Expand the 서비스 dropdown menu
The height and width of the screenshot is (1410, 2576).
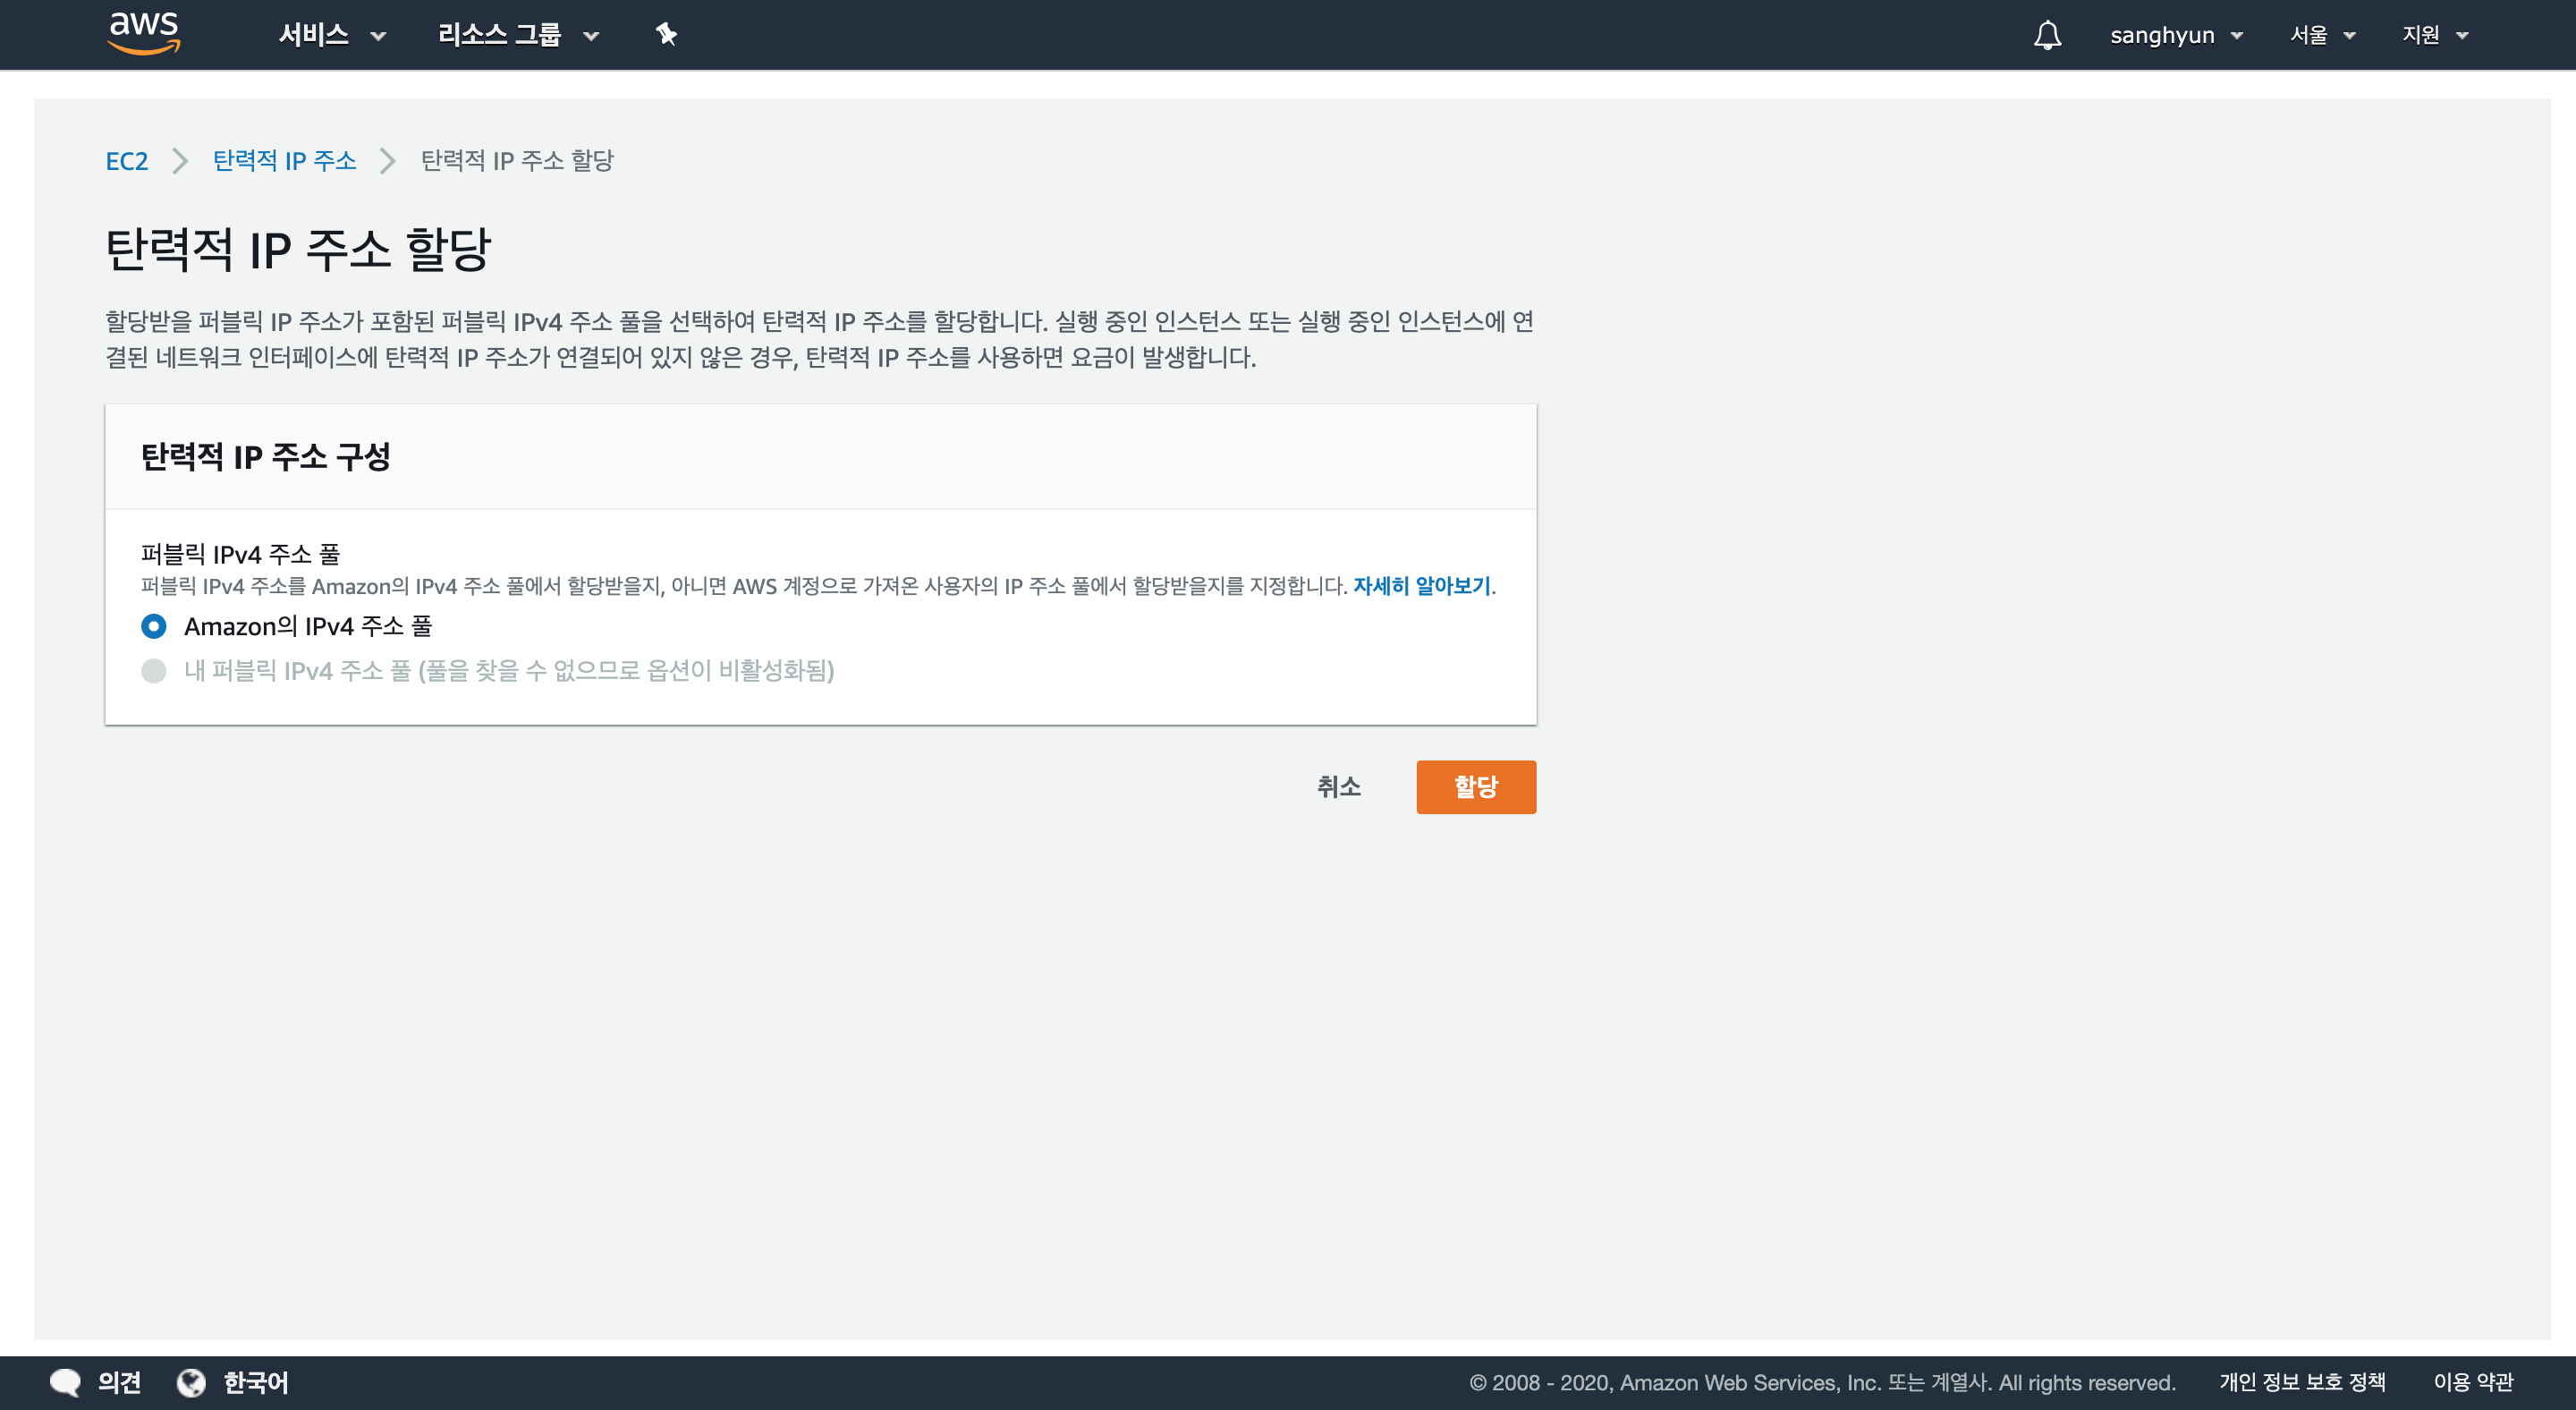pyautogui.click(x=331, y=35)
